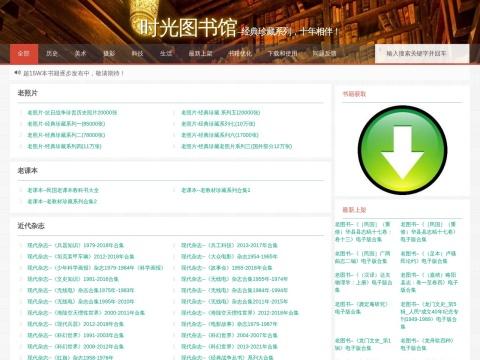Screen dimensions: 480x360
Task: Open the 科技 navigation tab
Action: point(137,53)
